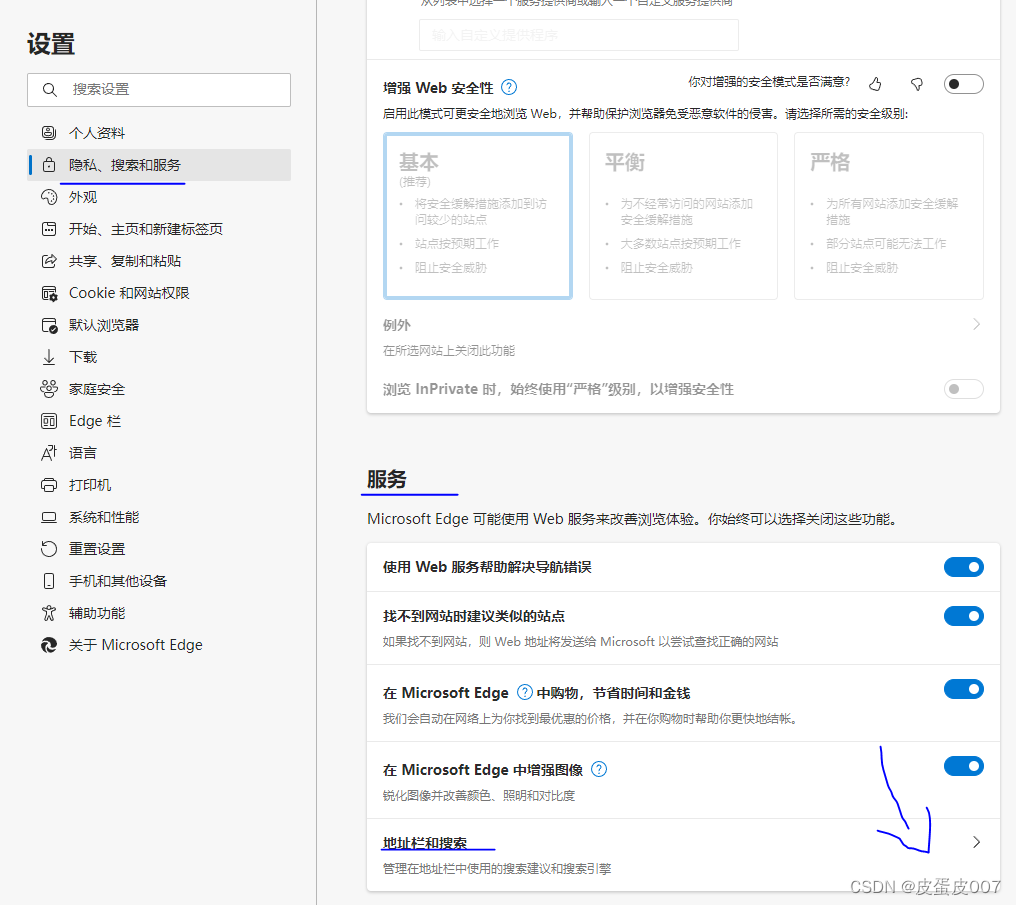Click the share icon for 共享、复制和粘贴
The height and width of the screenshot is (905, 1016).
click(49, 261)
